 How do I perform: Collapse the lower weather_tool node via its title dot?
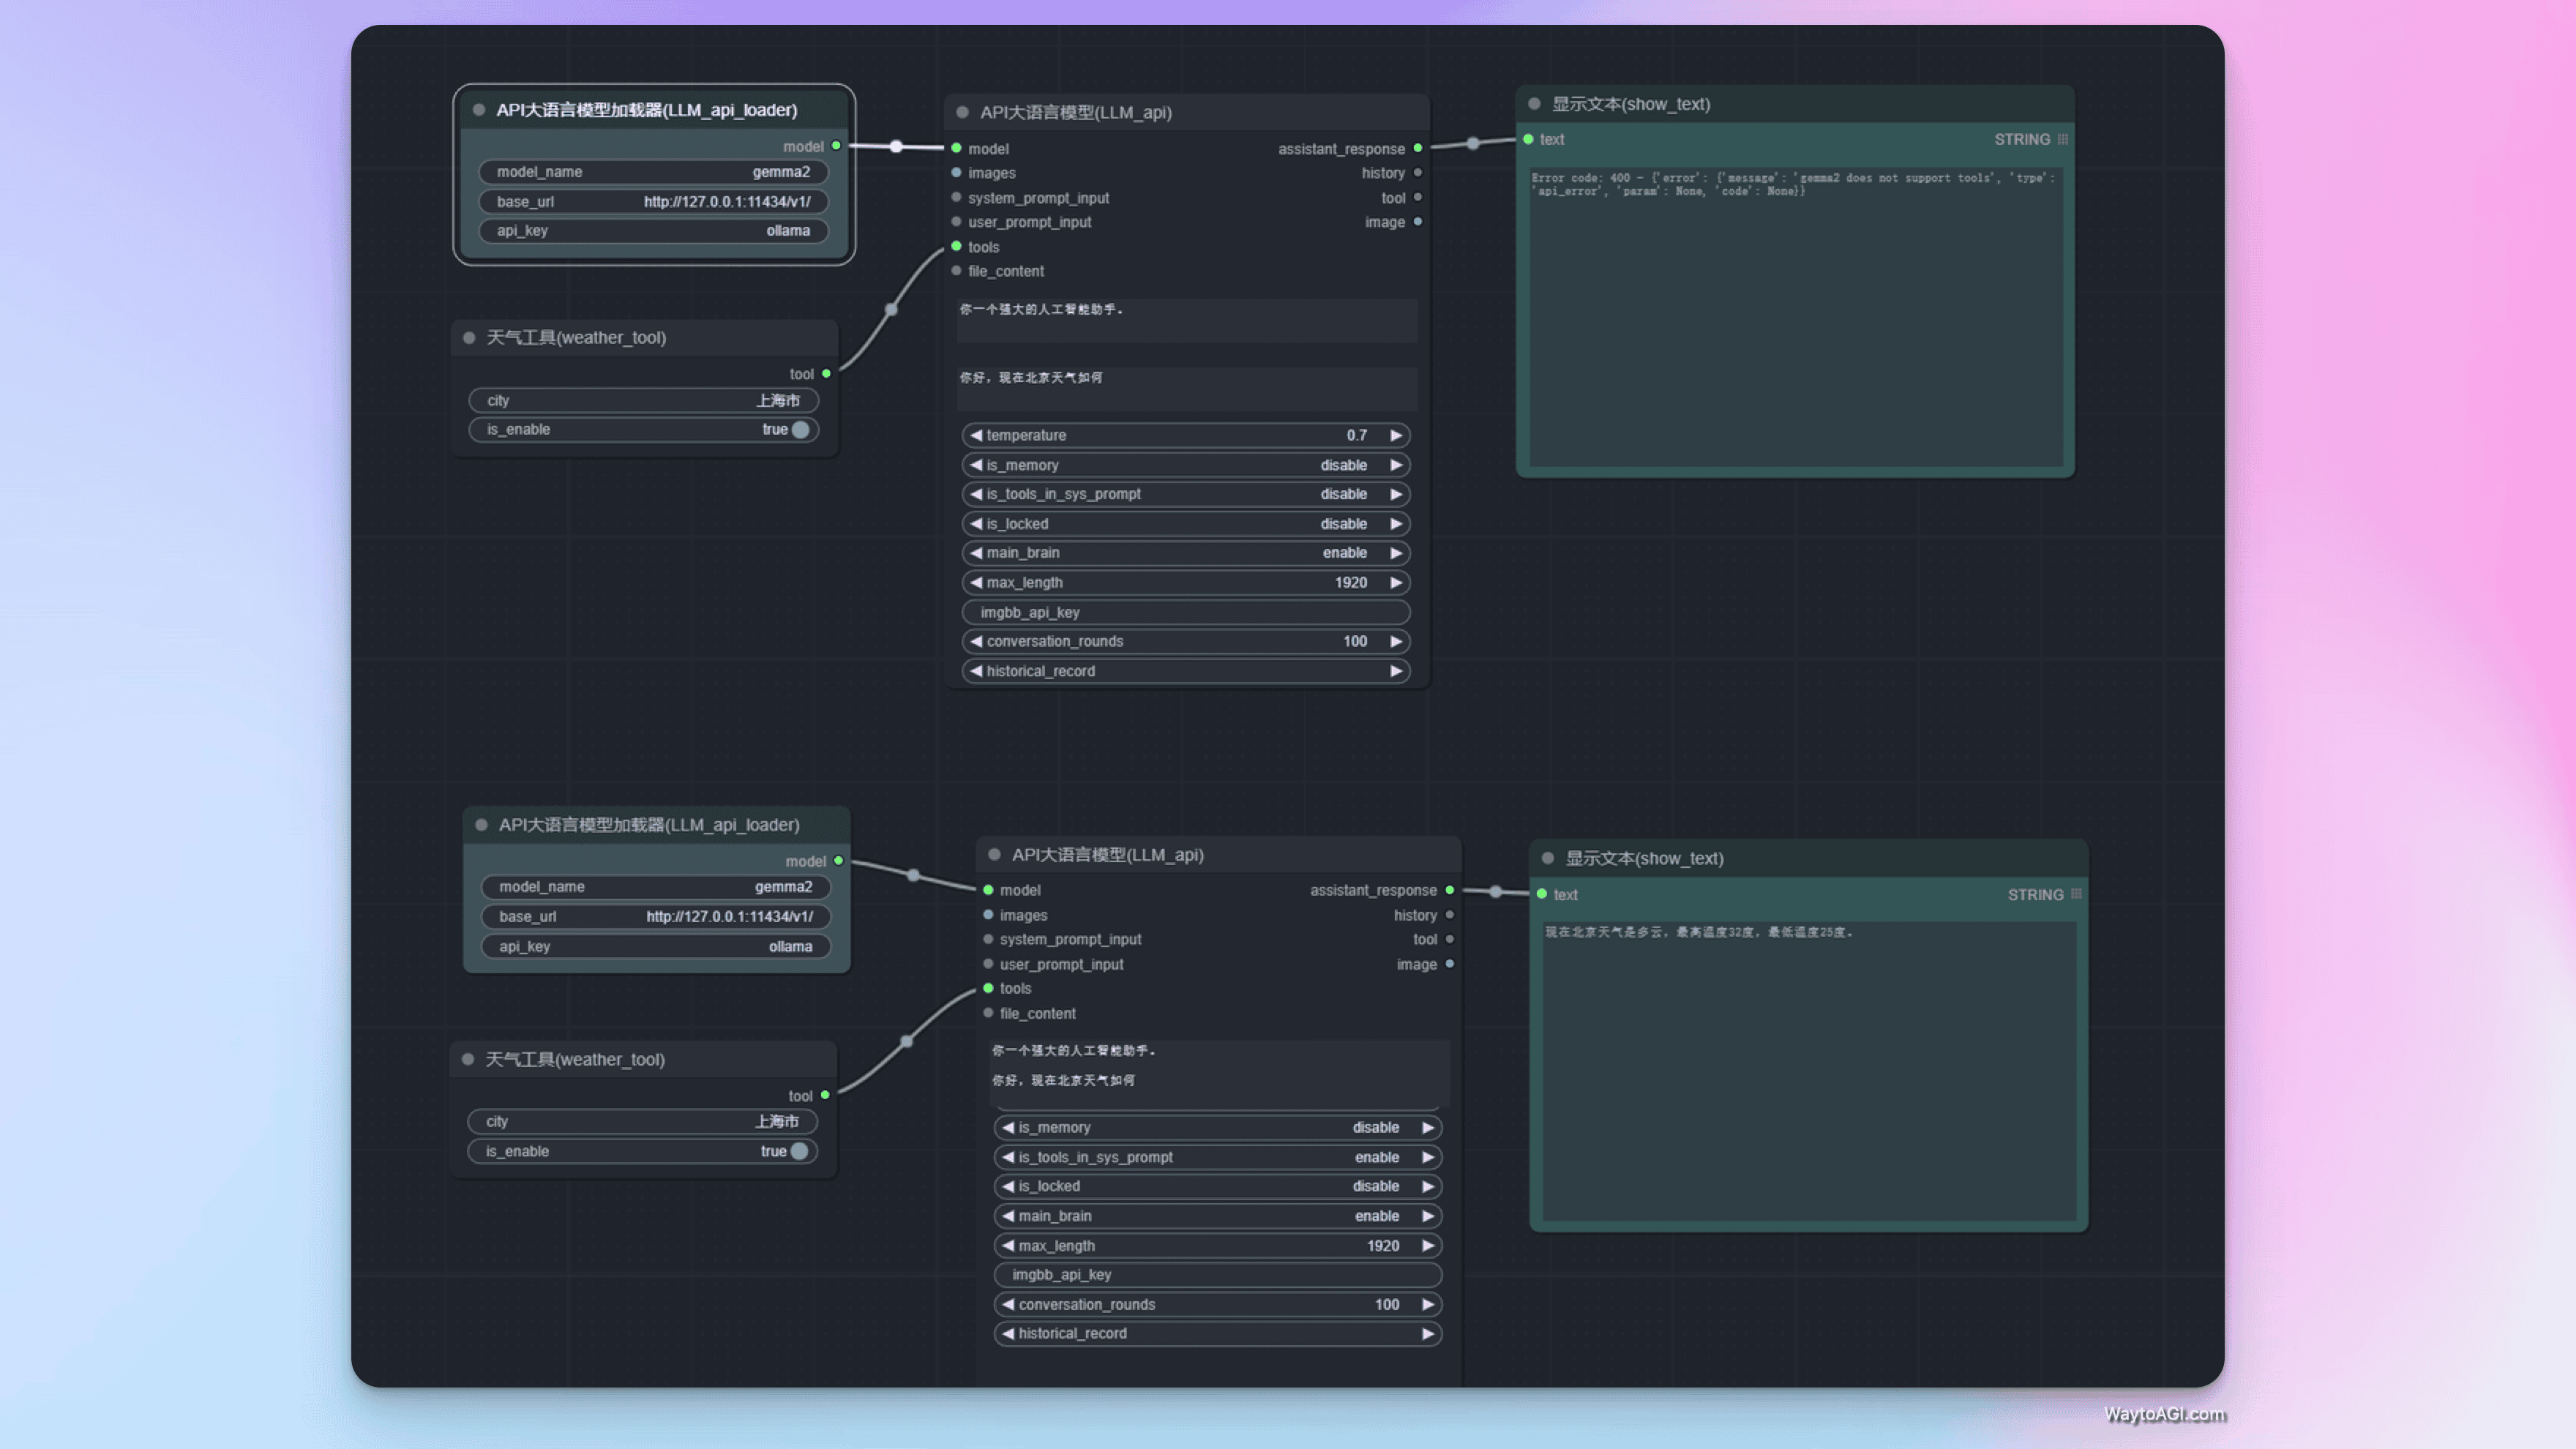click(x=468, y=1059)
